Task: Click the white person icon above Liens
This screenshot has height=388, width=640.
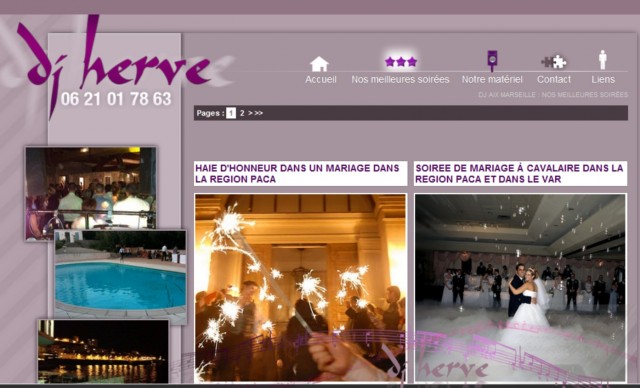Action: (x=603, y=60)
